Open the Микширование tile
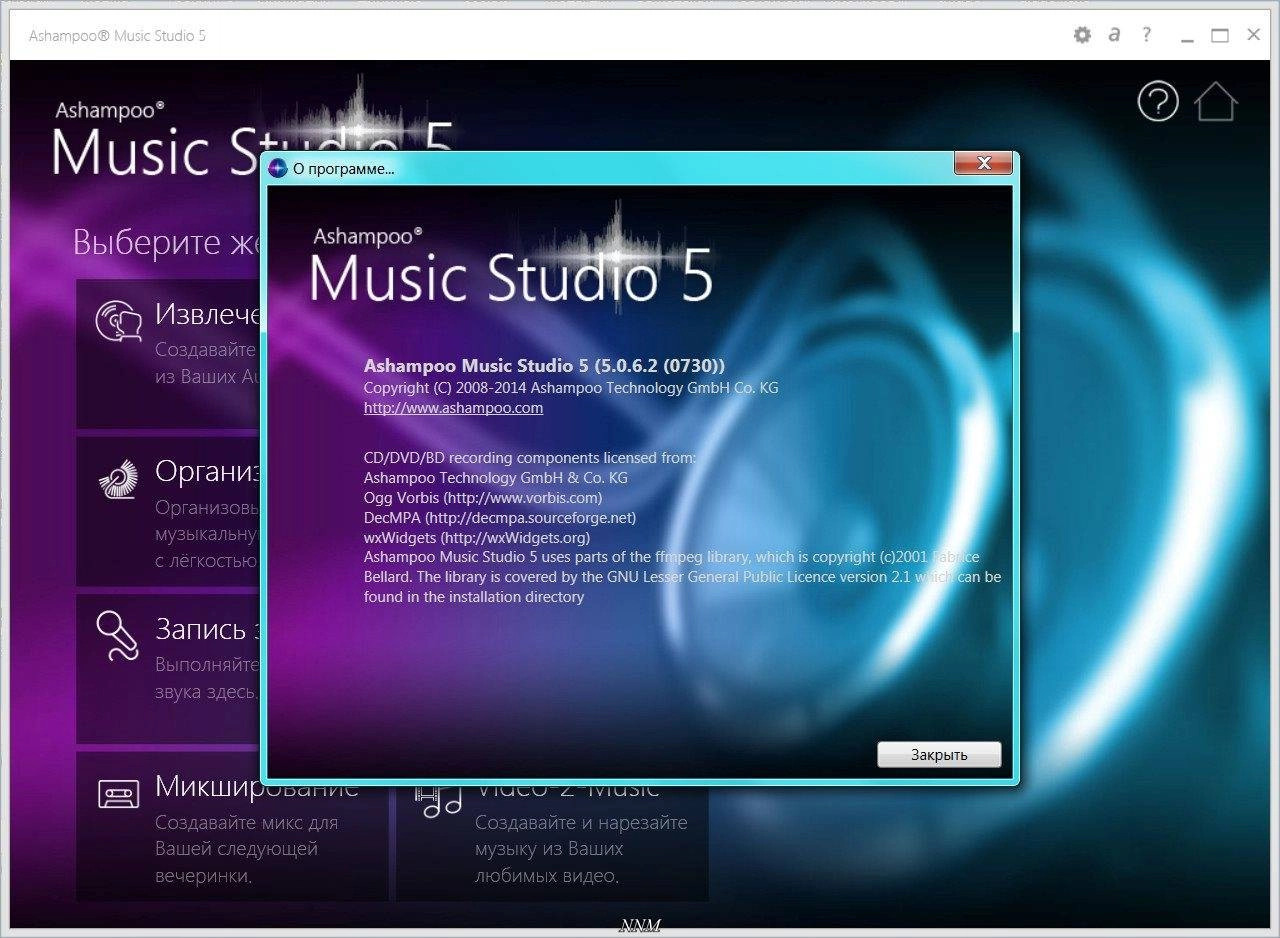This screenshot has width=1280, height=938. (232, 826)
